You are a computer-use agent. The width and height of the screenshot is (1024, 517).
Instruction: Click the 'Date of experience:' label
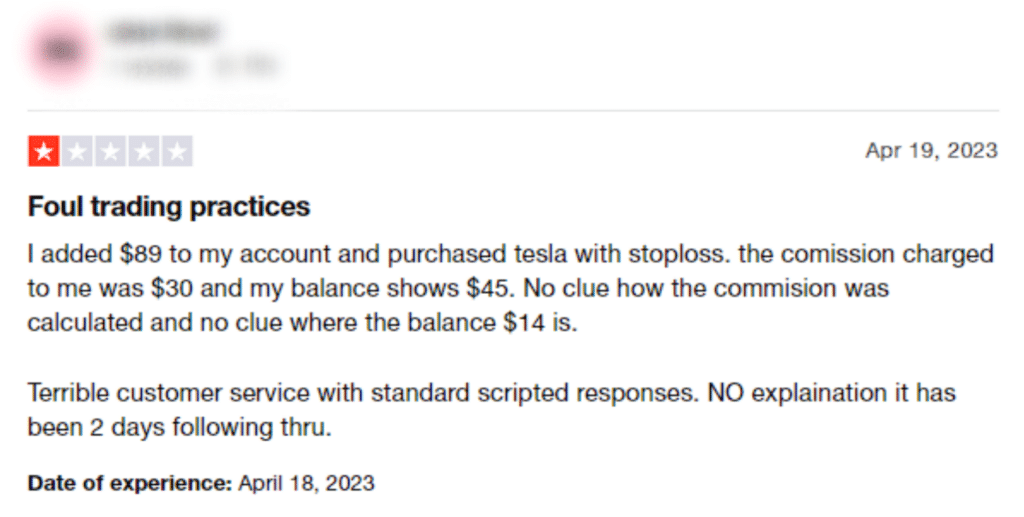tap(130, 483)
